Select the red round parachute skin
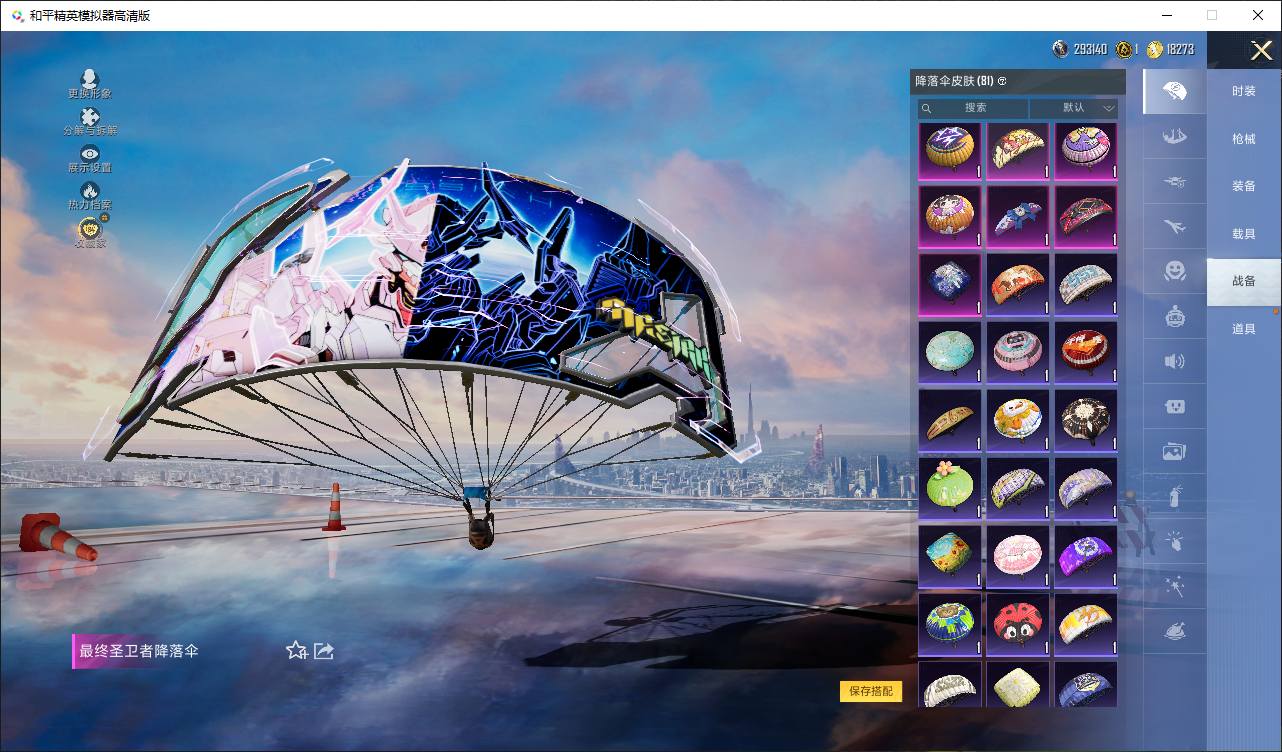The width and height of the screenshot is (1282, 752). [1086, 352]
